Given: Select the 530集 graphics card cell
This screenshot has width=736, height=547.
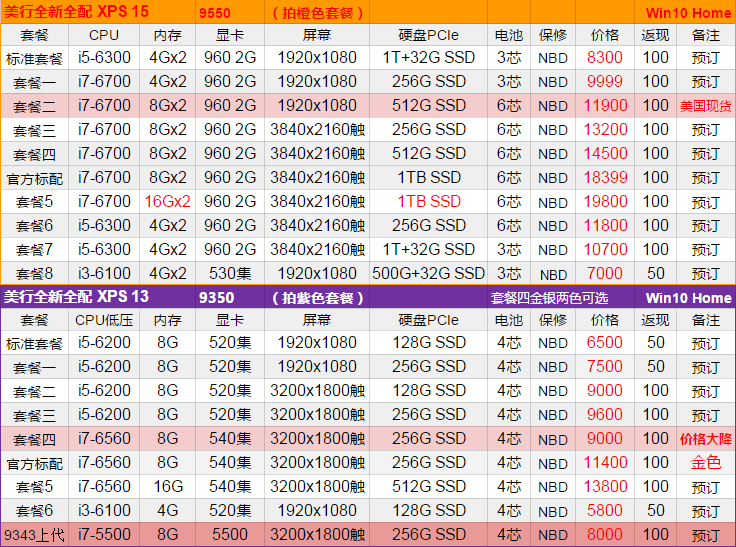Looking at the screenshot, I should 229,273.
